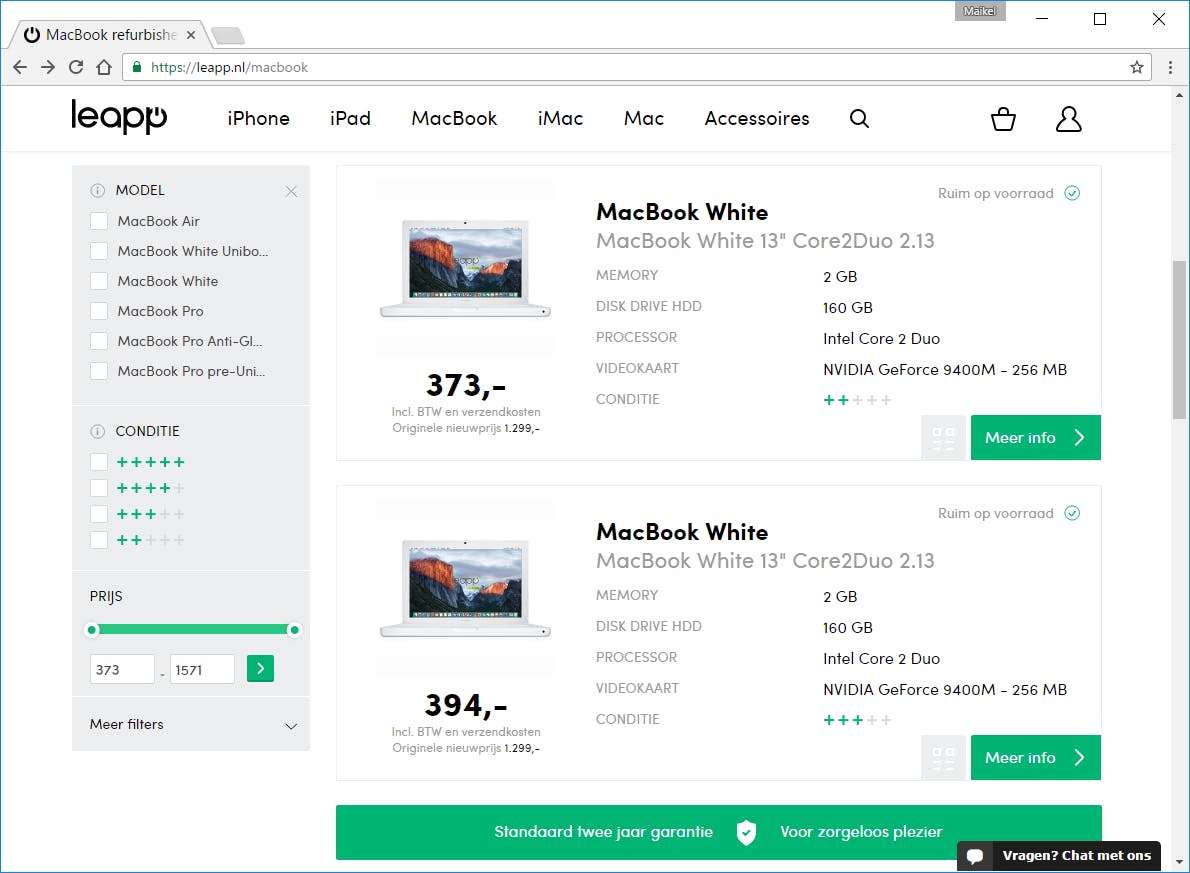
Task: Open the iPhone menu
Action: (x=258, y=118)
